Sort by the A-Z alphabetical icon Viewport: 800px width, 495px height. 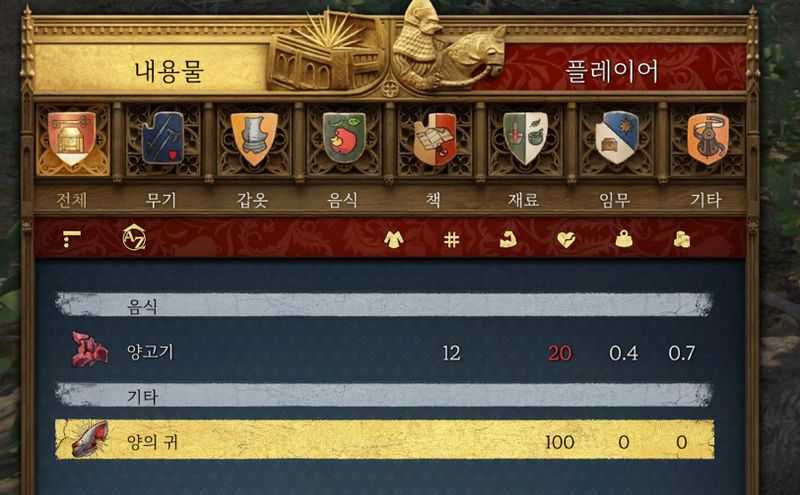tap(134, 238)
